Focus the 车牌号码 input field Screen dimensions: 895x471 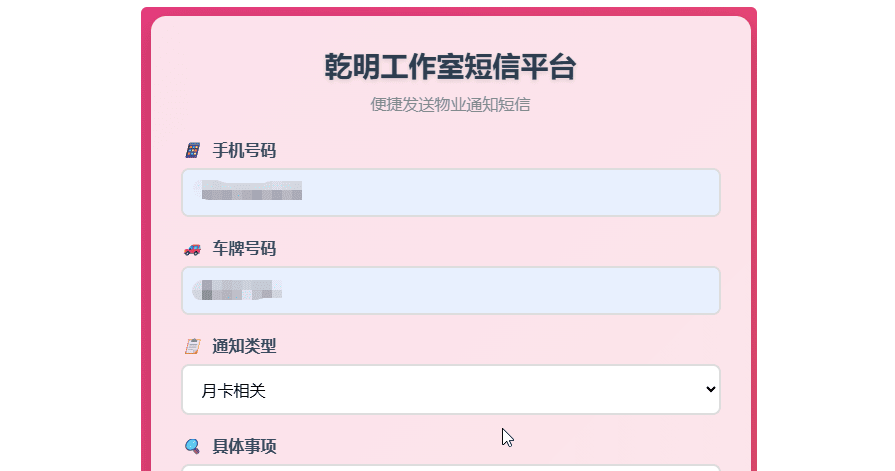pos(500,290)
